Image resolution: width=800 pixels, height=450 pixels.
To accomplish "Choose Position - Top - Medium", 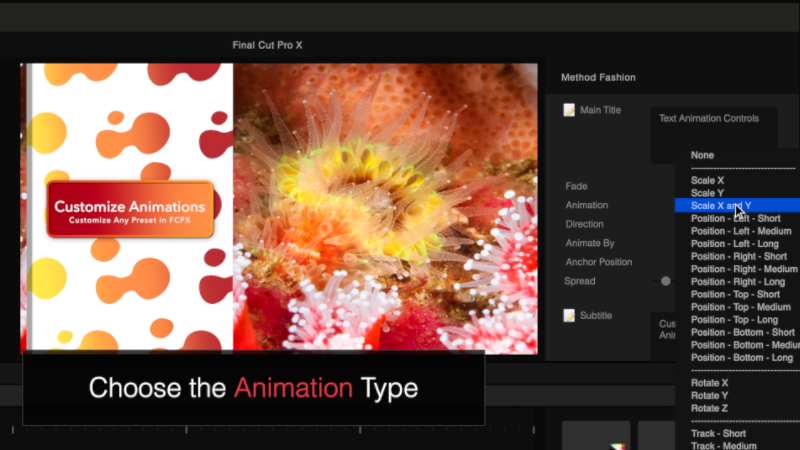I will (741, 307).
